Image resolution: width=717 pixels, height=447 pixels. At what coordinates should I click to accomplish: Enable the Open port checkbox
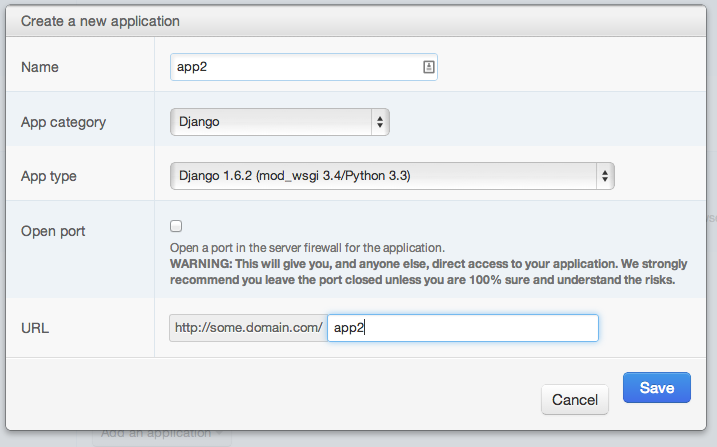pos(176,226)
